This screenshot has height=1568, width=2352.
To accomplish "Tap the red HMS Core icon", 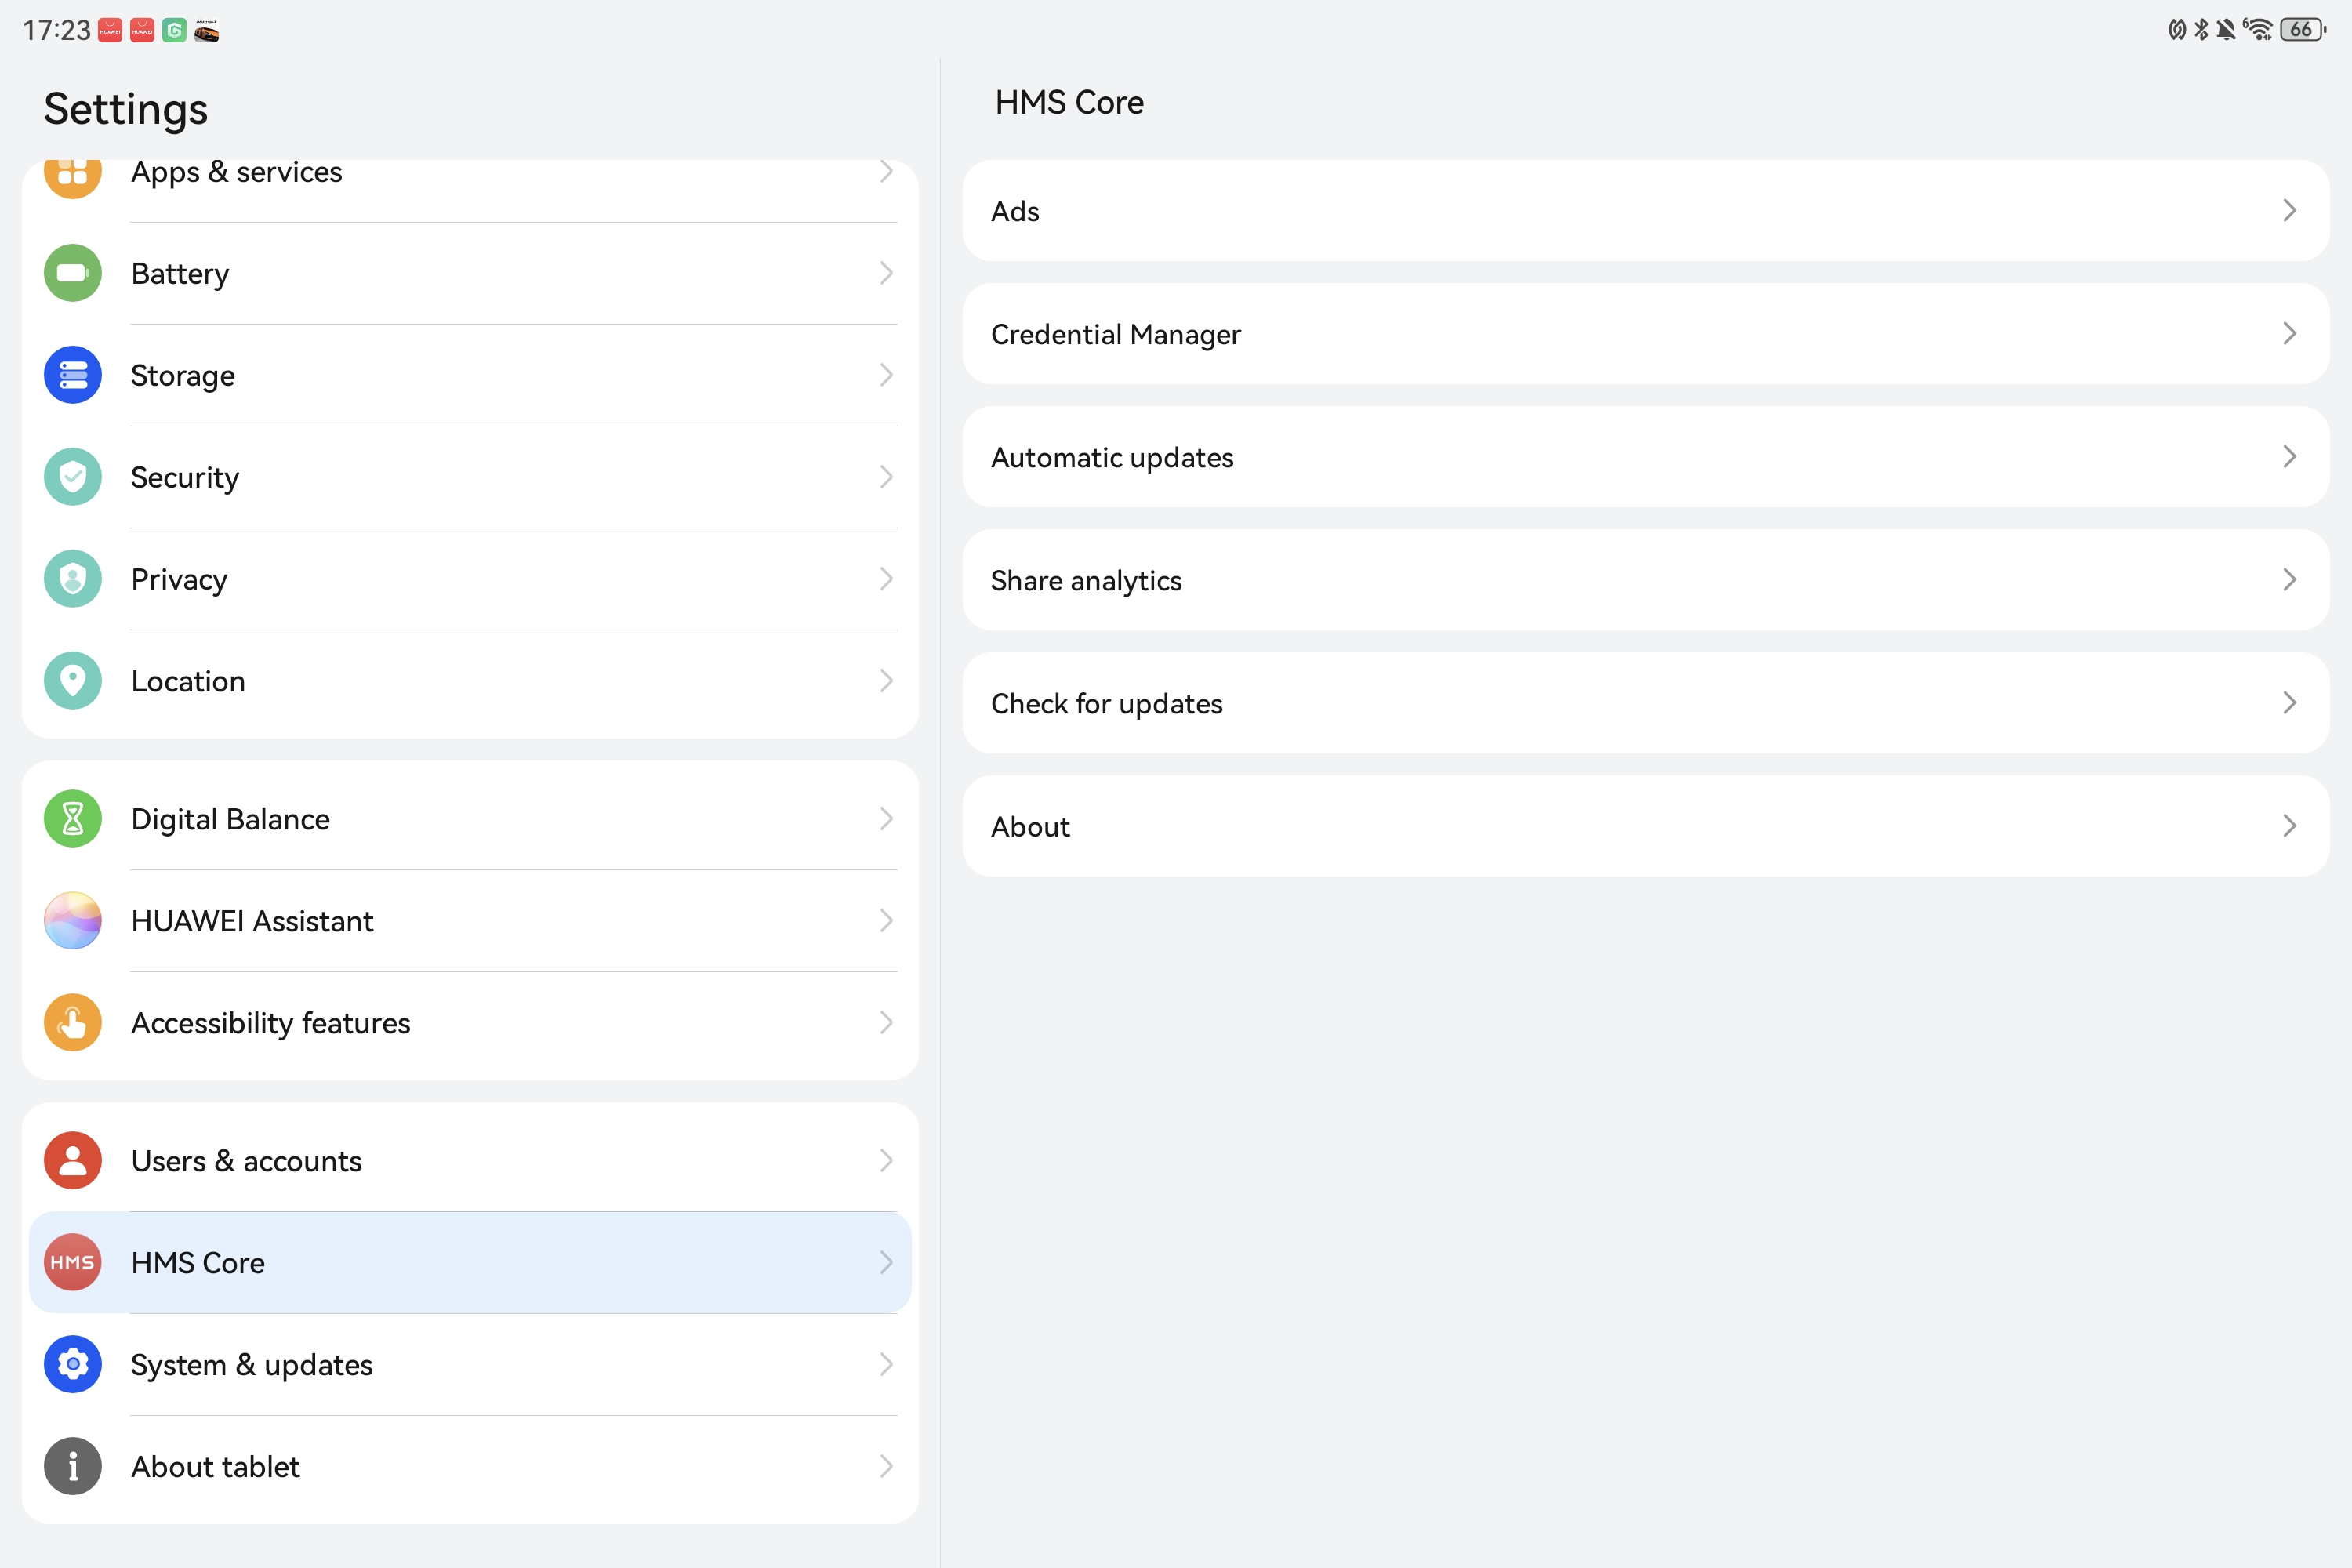I will click(x=73, y=1263).
